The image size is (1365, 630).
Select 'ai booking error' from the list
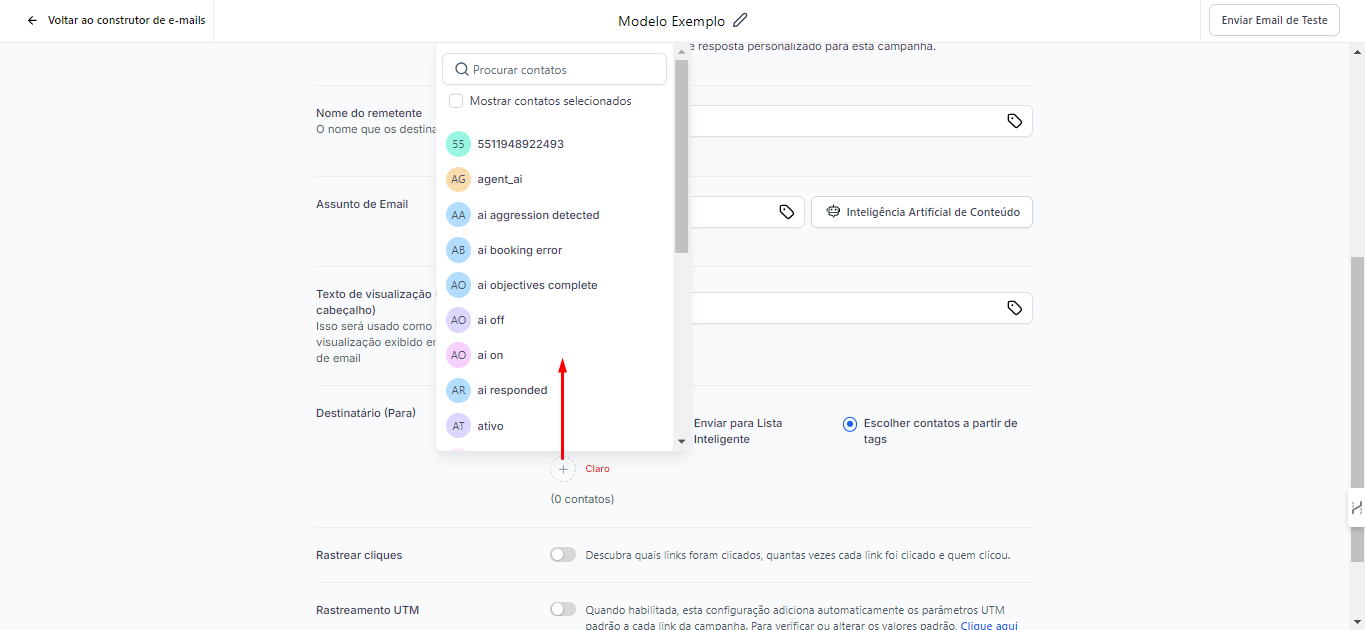click(x=519, y=250)
